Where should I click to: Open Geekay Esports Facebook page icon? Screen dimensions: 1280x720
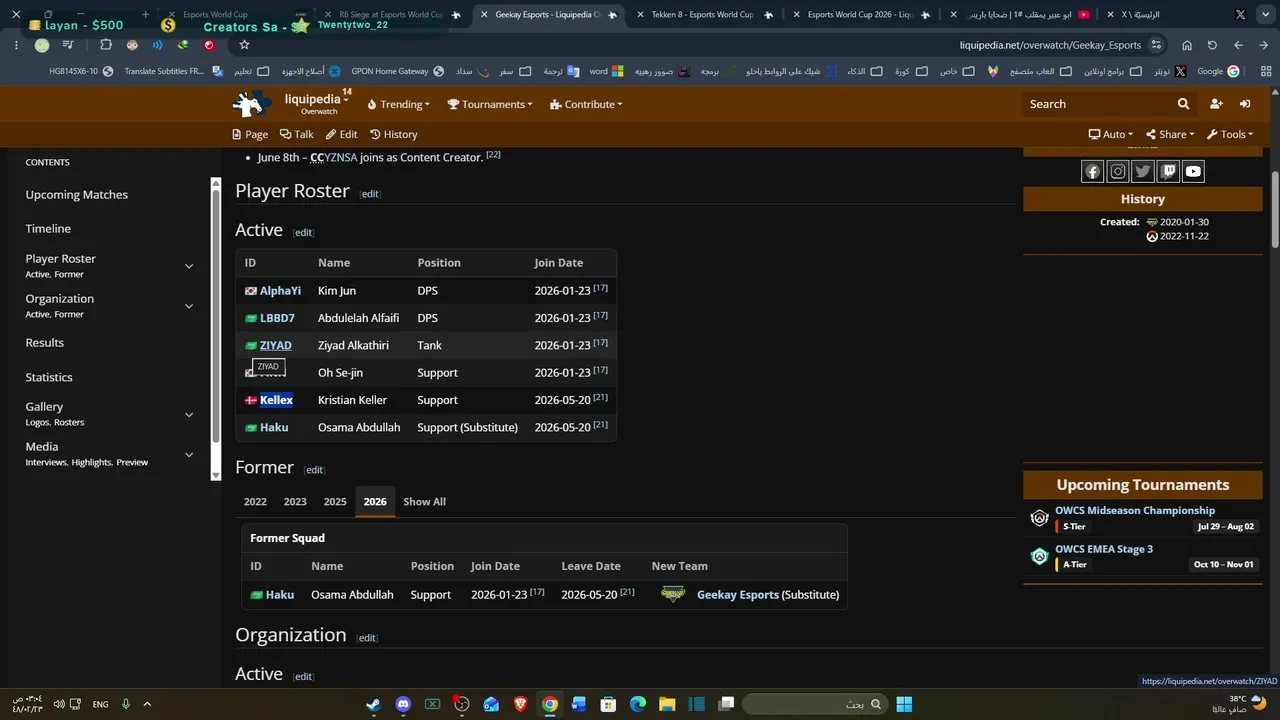click(x=1093, y=172)
